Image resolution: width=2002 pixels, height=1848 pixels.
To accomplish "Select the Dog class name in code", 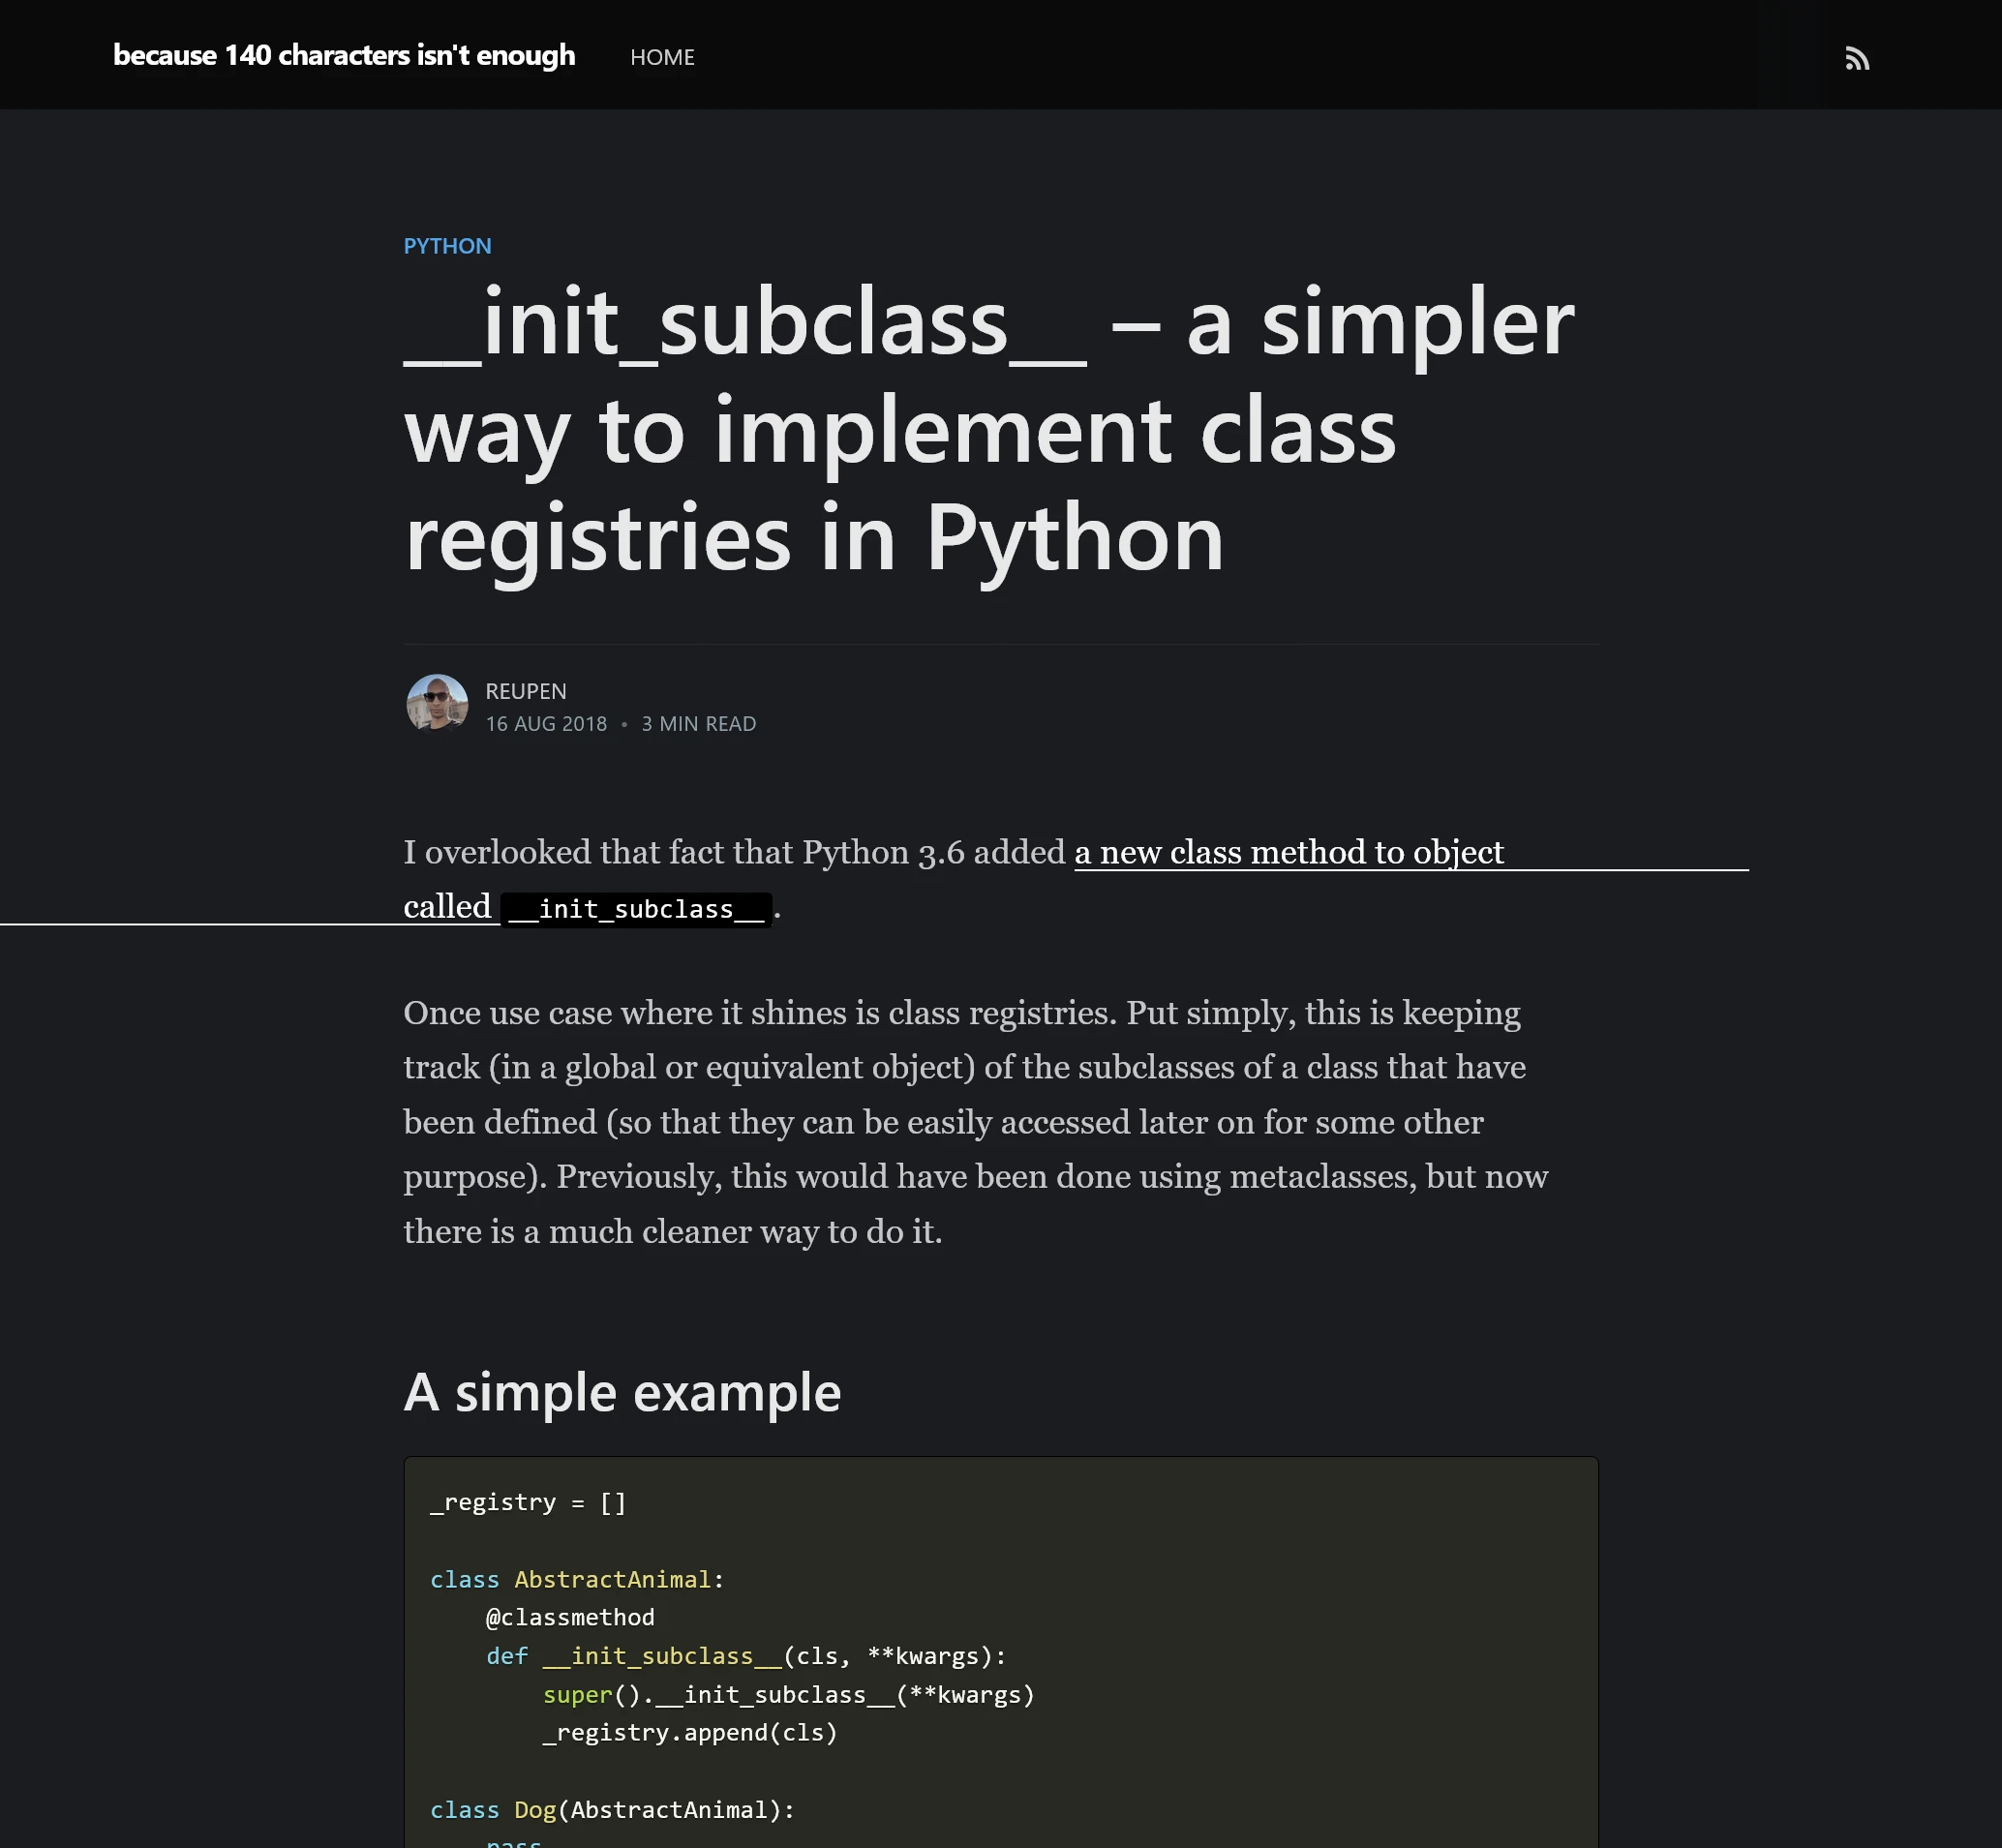I will point(534,1810).
